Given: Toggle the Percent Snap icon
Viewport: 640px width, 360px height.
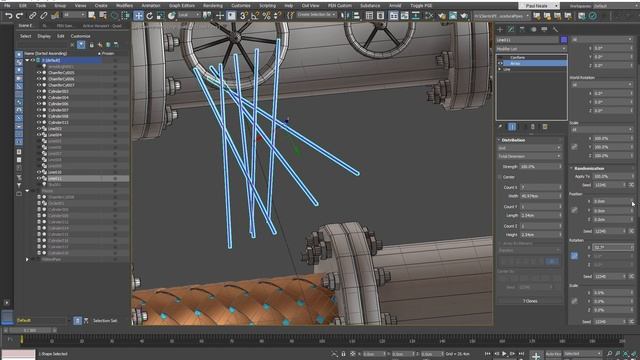Looking at the screenshot, I should (266, 16).
